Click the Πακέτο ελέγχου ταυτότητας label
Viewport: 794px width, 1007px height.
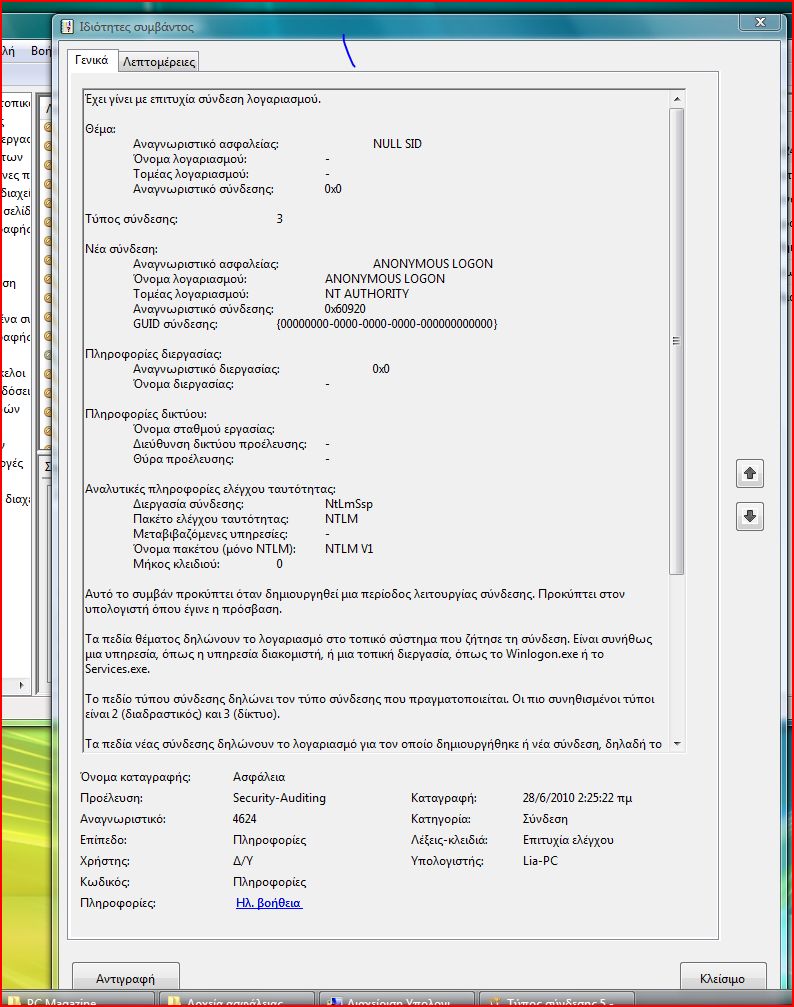click(211, 519)
